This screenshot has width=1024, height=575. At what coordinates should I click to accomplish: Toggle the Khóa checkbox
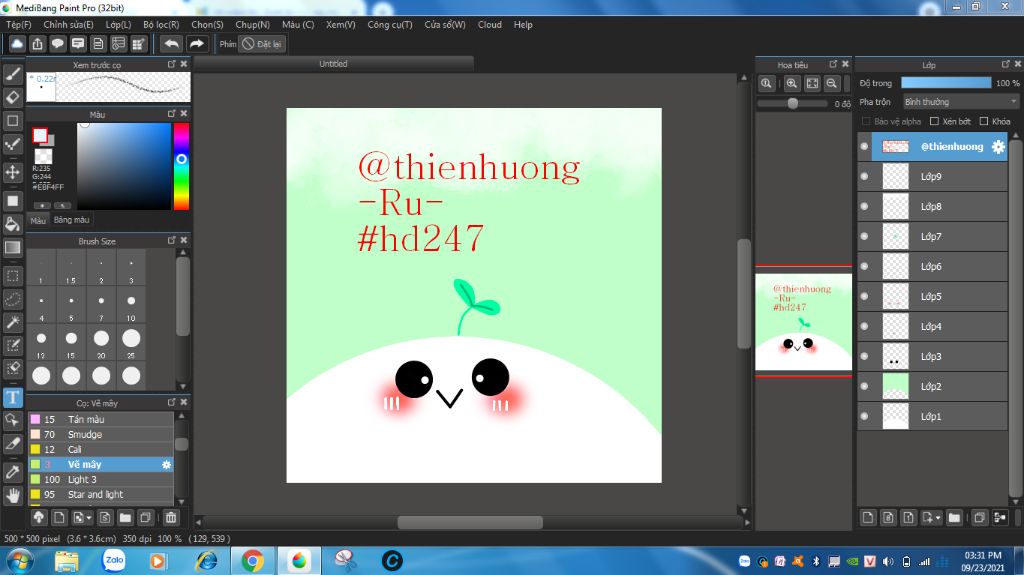(984, 122)
